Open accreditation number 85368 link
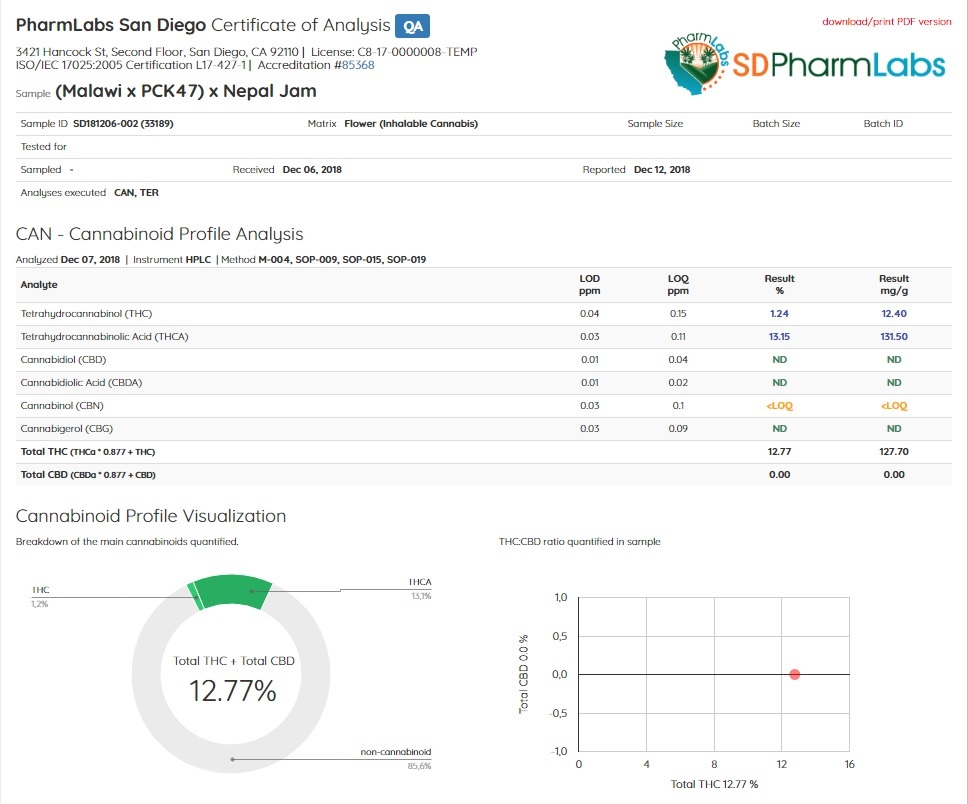The width and height of the screenshot is (968, 804). (x=358, y=65)
